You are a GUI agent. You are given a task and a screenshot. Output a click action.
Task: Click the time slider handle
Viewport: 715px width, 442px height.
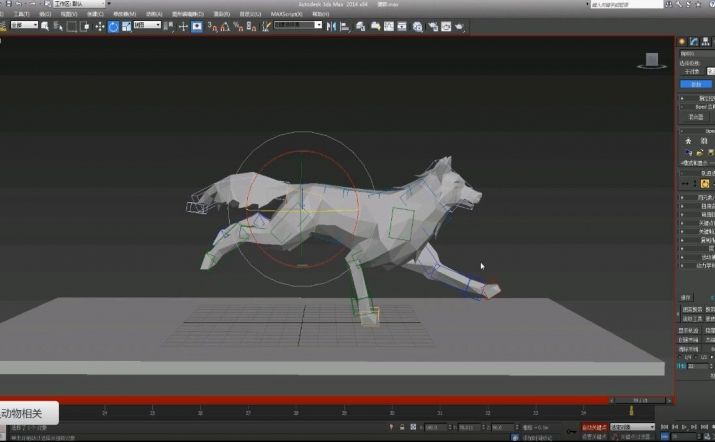[640, 400]
